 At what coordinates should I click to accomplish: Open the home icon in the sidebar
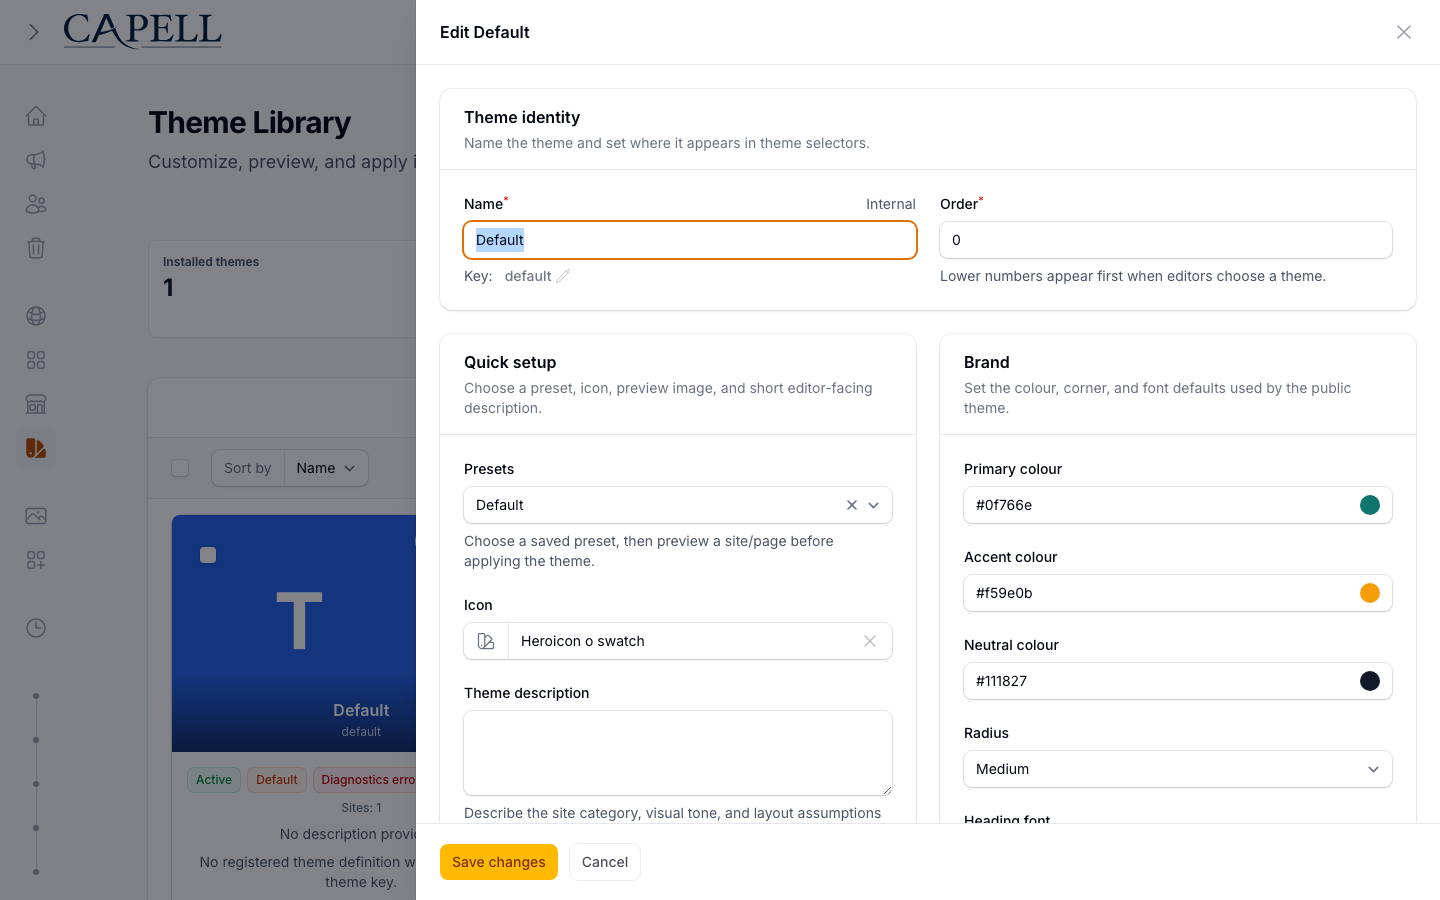click(36, 116)
